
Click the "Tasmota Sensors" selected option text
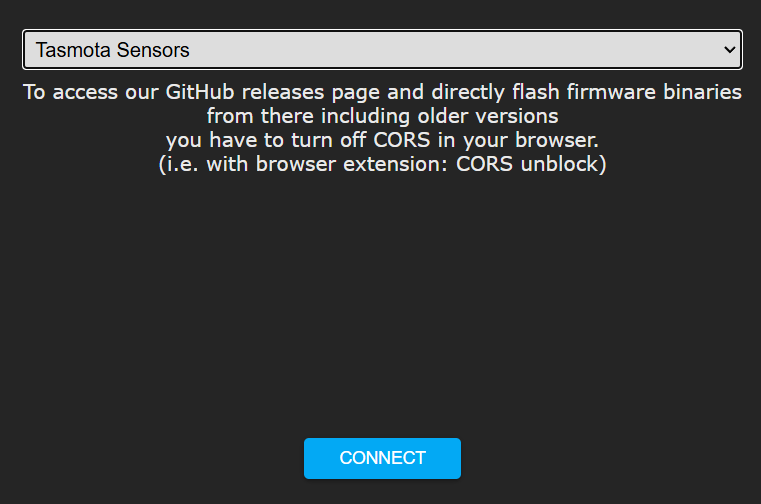click(x=113, y=49)
